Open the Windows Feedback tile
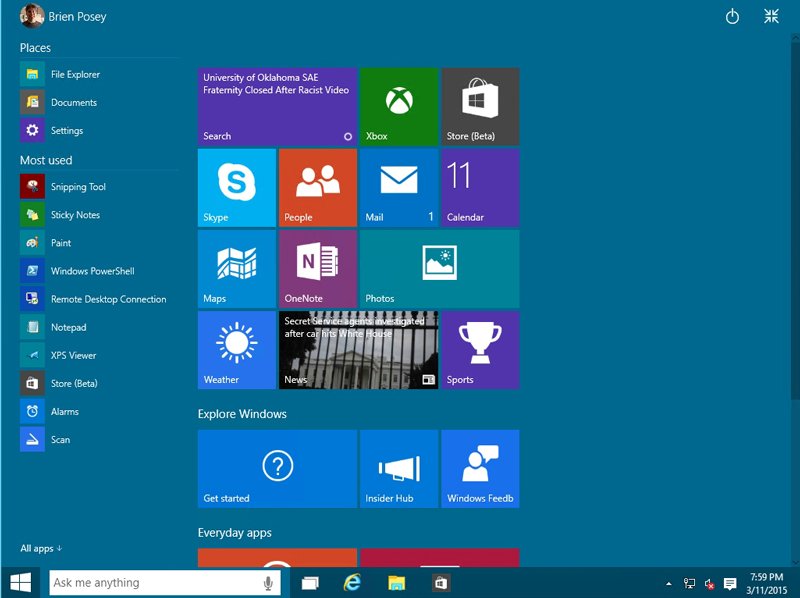 coord(480,469)
